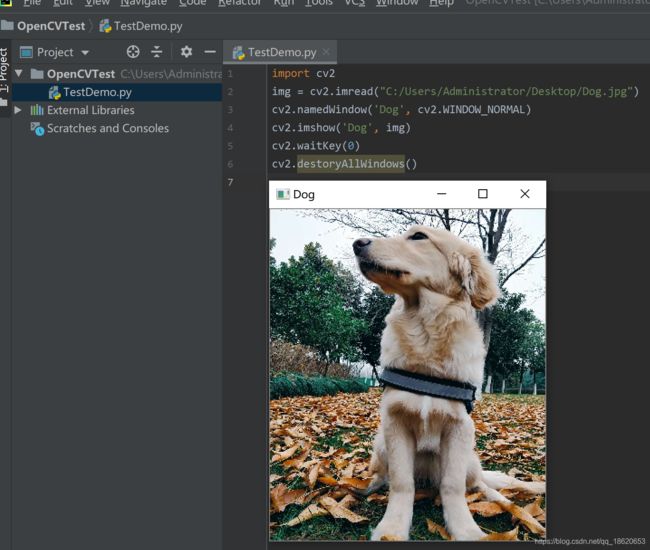Open the Navigate menu
The width and height of the screenshot is (650, 550).
143,3
